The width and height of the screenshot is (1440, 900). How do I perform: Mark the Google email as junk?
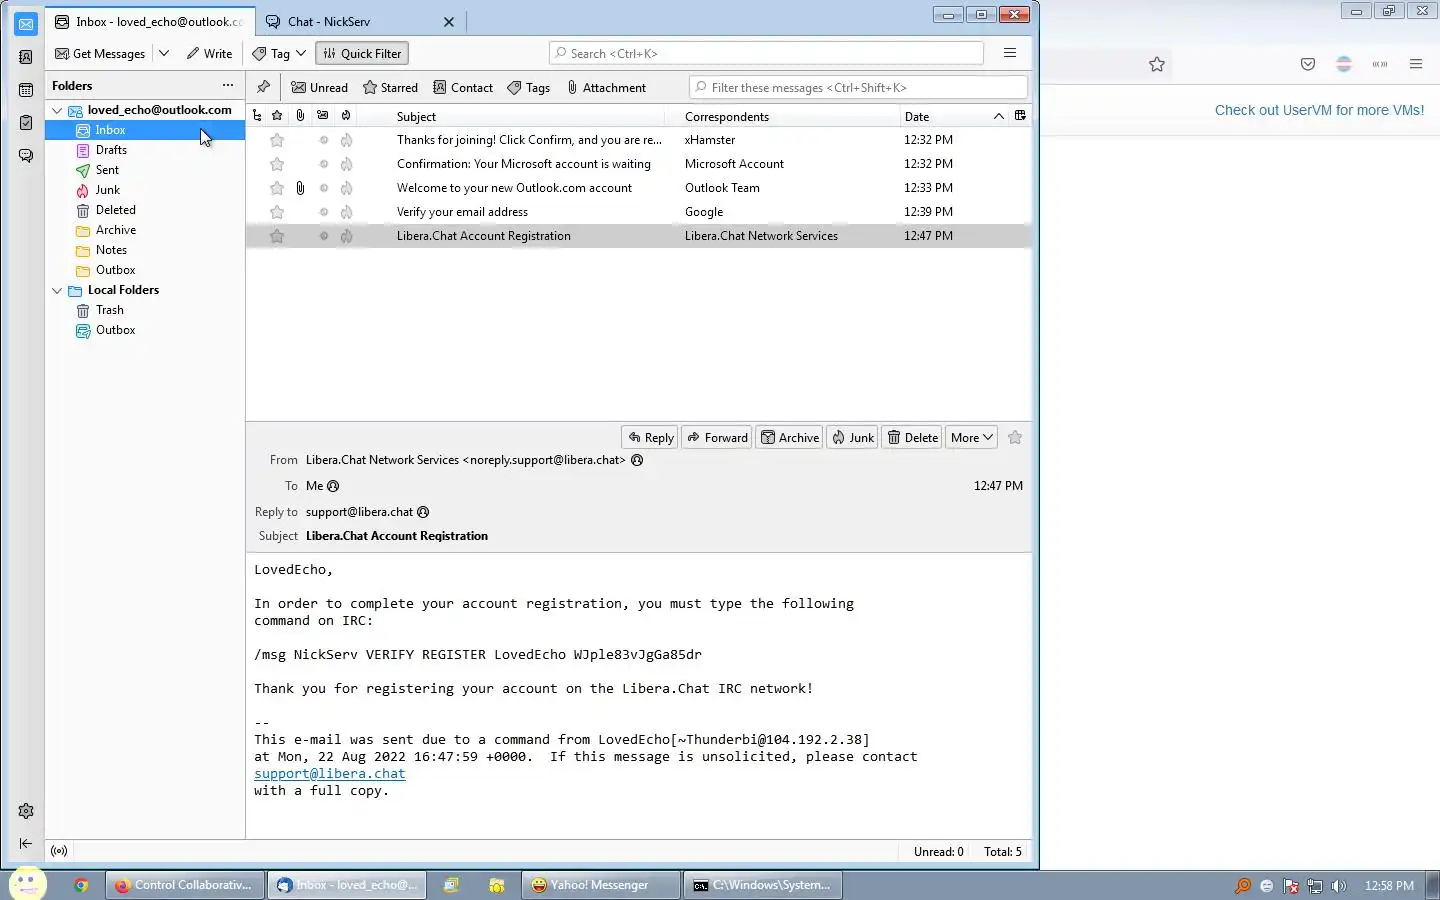346,212
